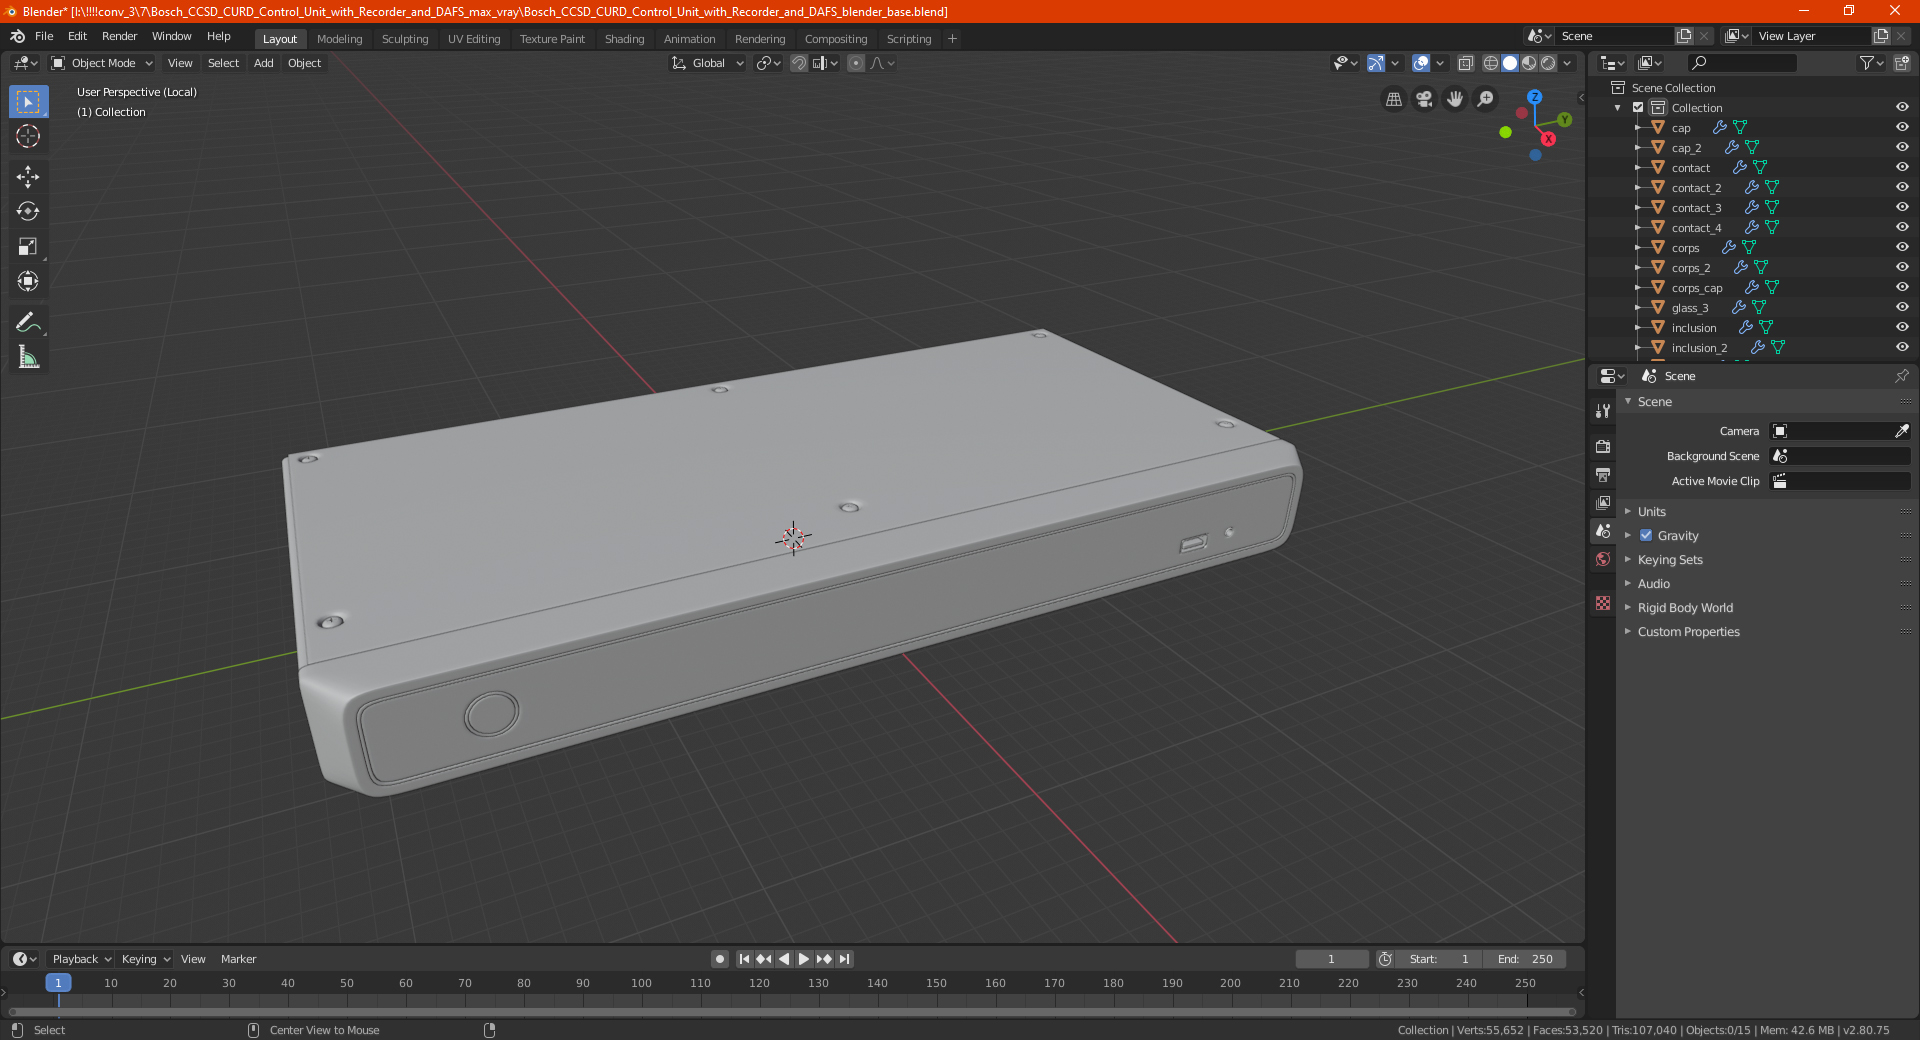Select the Measure ruler tool

(x=28, y=357)
